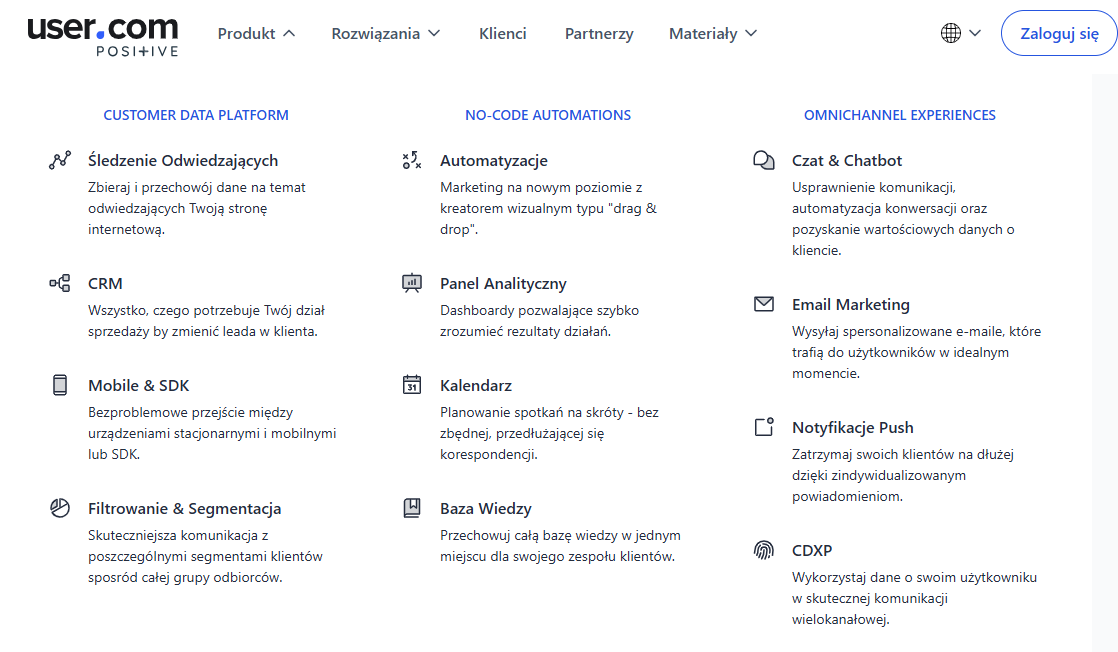The height and width of the screenshot is (652, 1118).
Task: Open the Materiały dropdown menu
Action: tap(712, 33)
